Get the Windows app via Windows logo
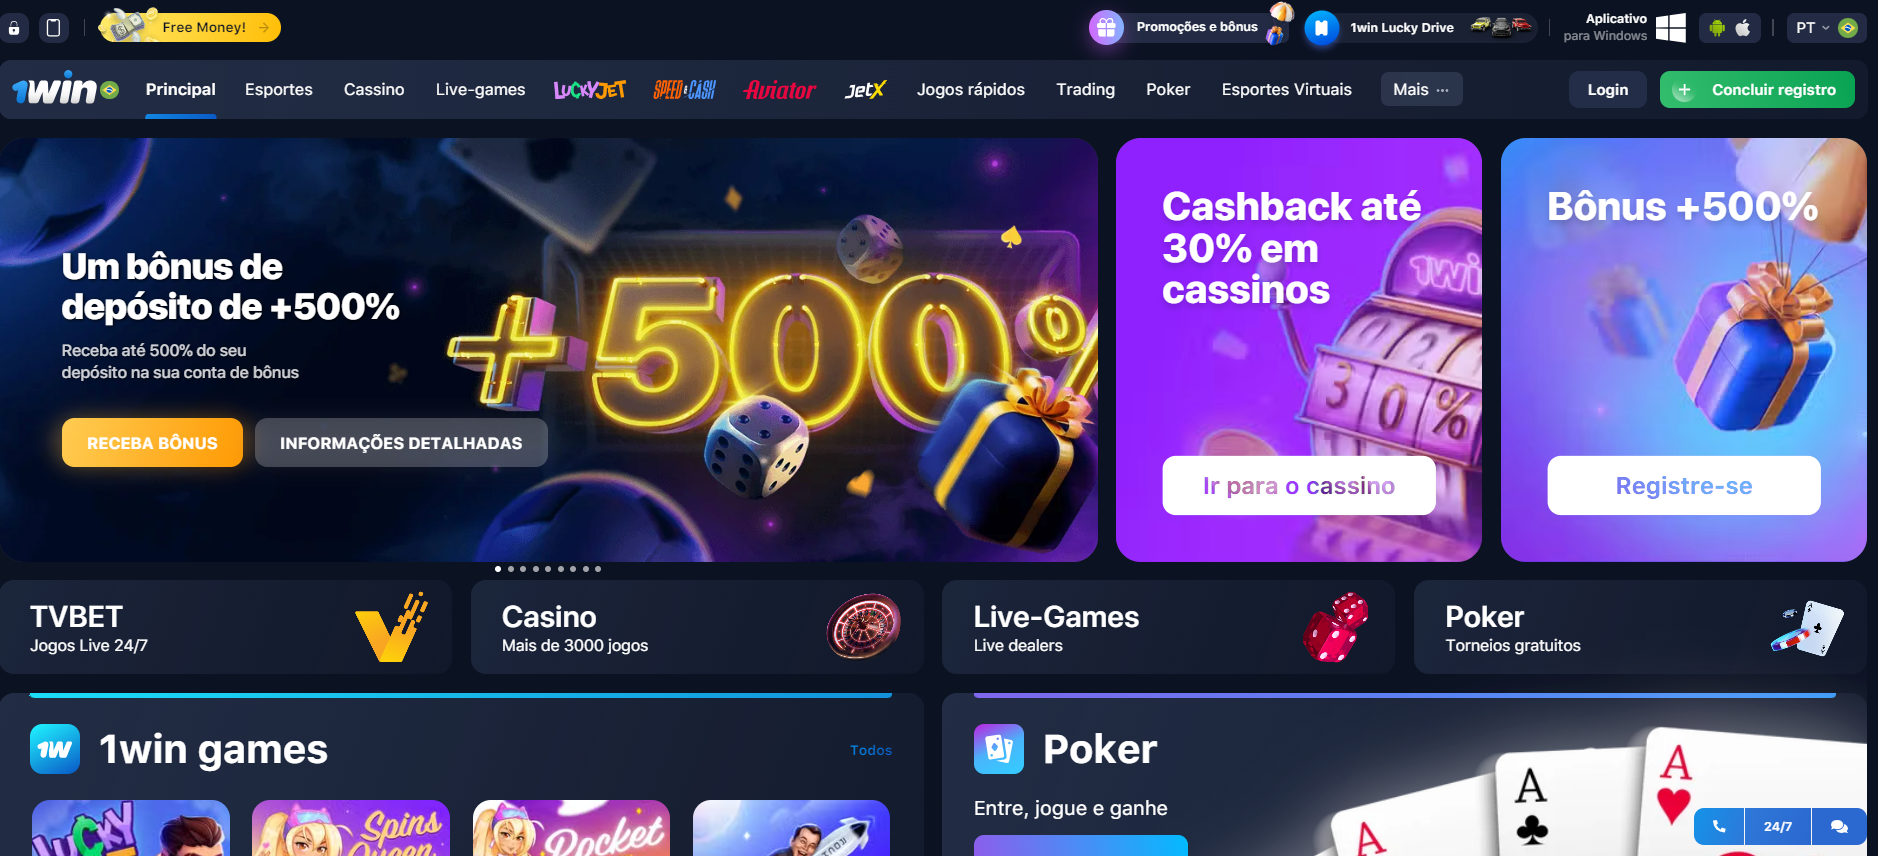 pos(1671,28)
